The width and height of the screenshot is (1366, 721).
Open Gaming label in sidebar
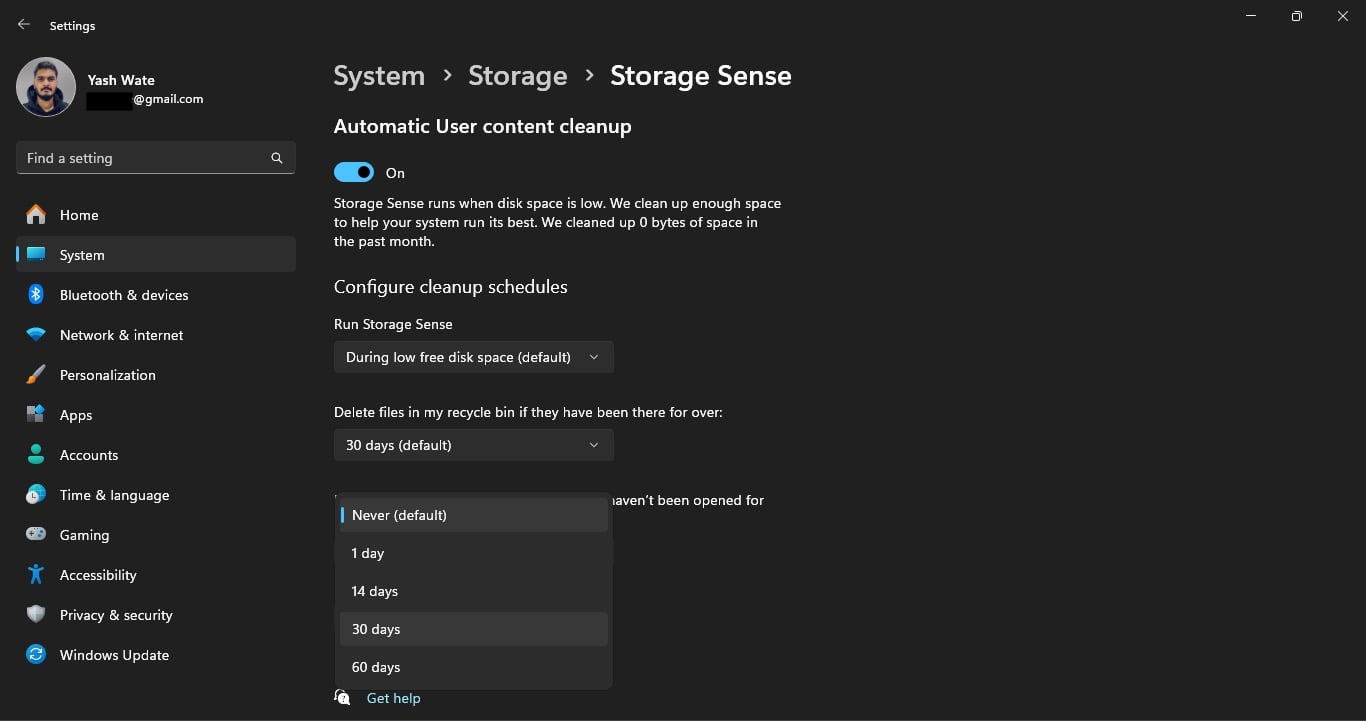[84, 535]
